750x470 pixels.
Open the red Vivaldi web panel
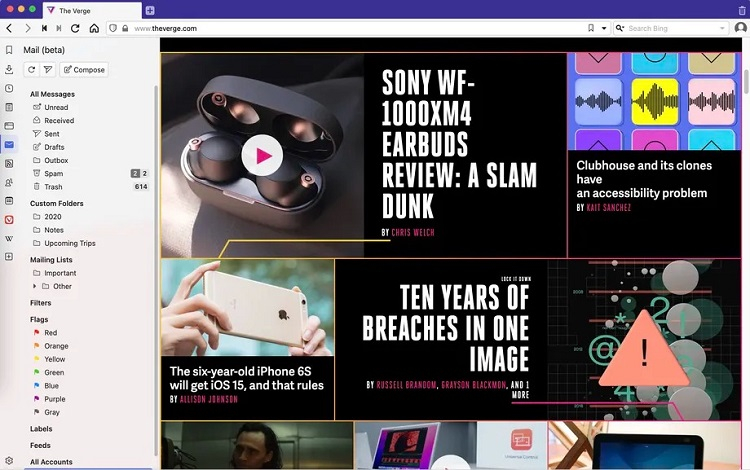9,219
